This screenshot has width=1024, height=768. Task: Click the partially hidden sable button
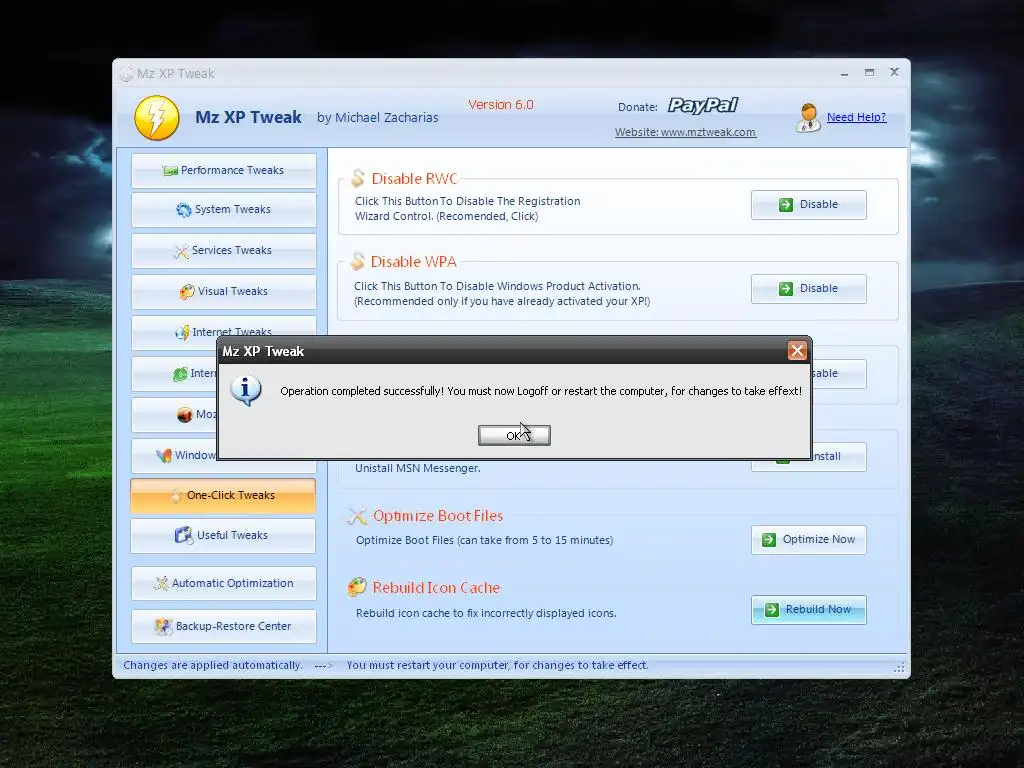[839, 374]
